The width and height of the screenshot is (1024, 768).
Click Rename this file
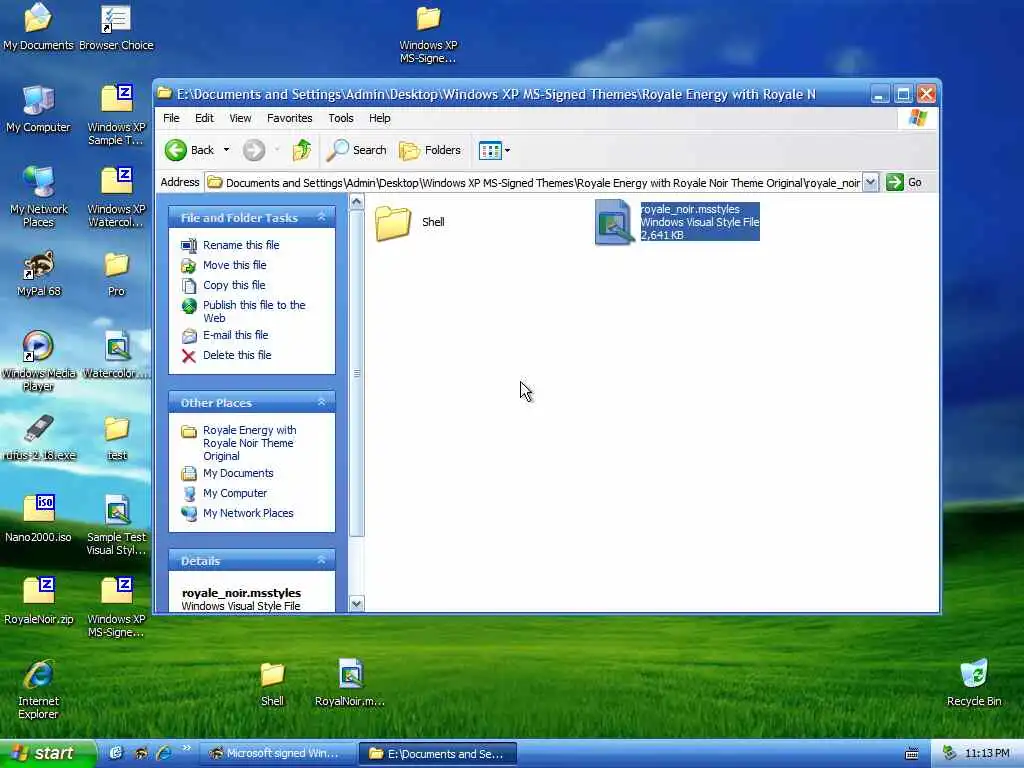point(241,245)
